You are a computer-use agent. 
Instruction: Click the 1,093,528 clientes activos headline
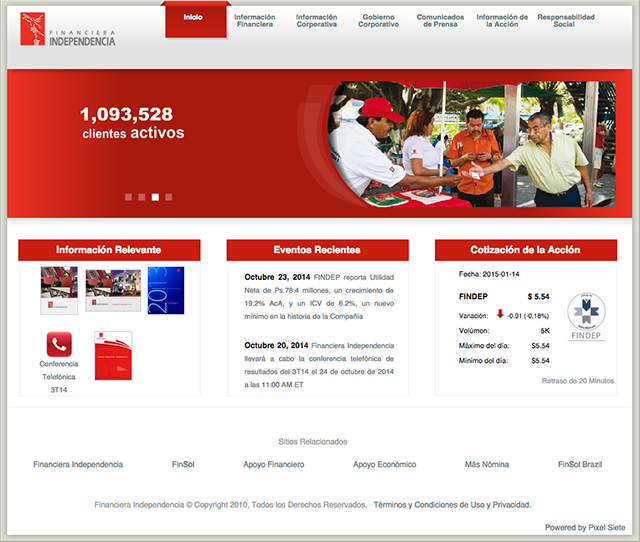132,123
